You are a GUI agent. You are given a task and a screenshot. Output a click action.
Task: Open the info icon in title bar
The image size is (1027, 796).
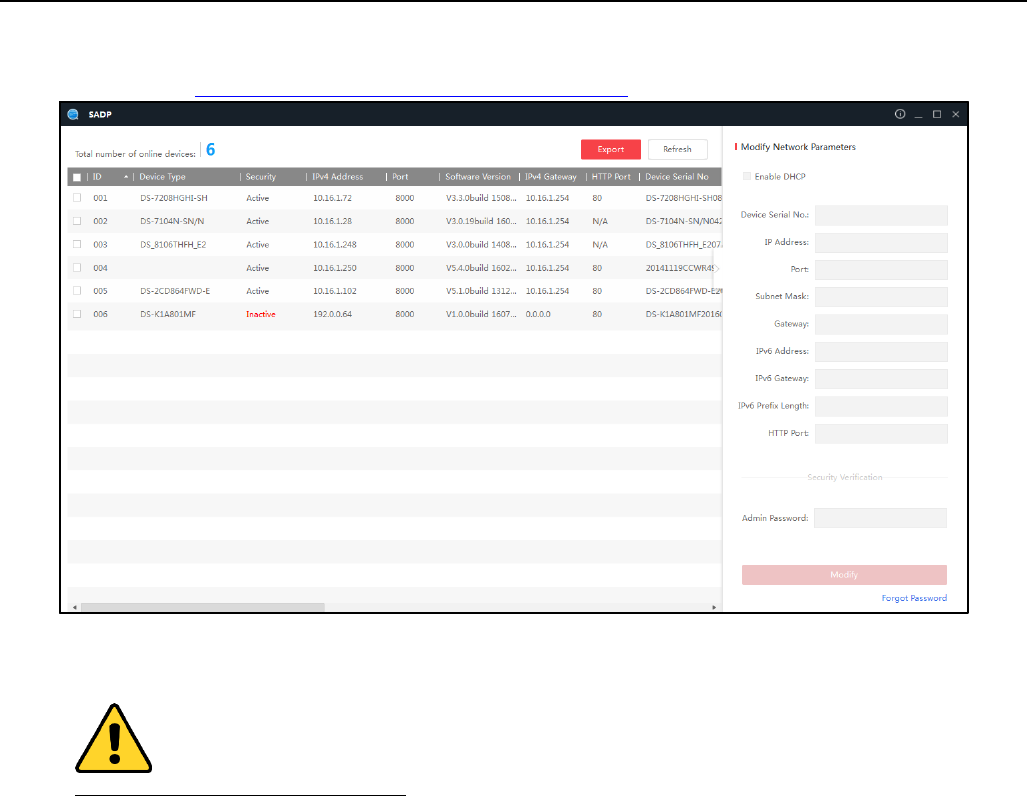pyautogui.click(x=900, y=114)
